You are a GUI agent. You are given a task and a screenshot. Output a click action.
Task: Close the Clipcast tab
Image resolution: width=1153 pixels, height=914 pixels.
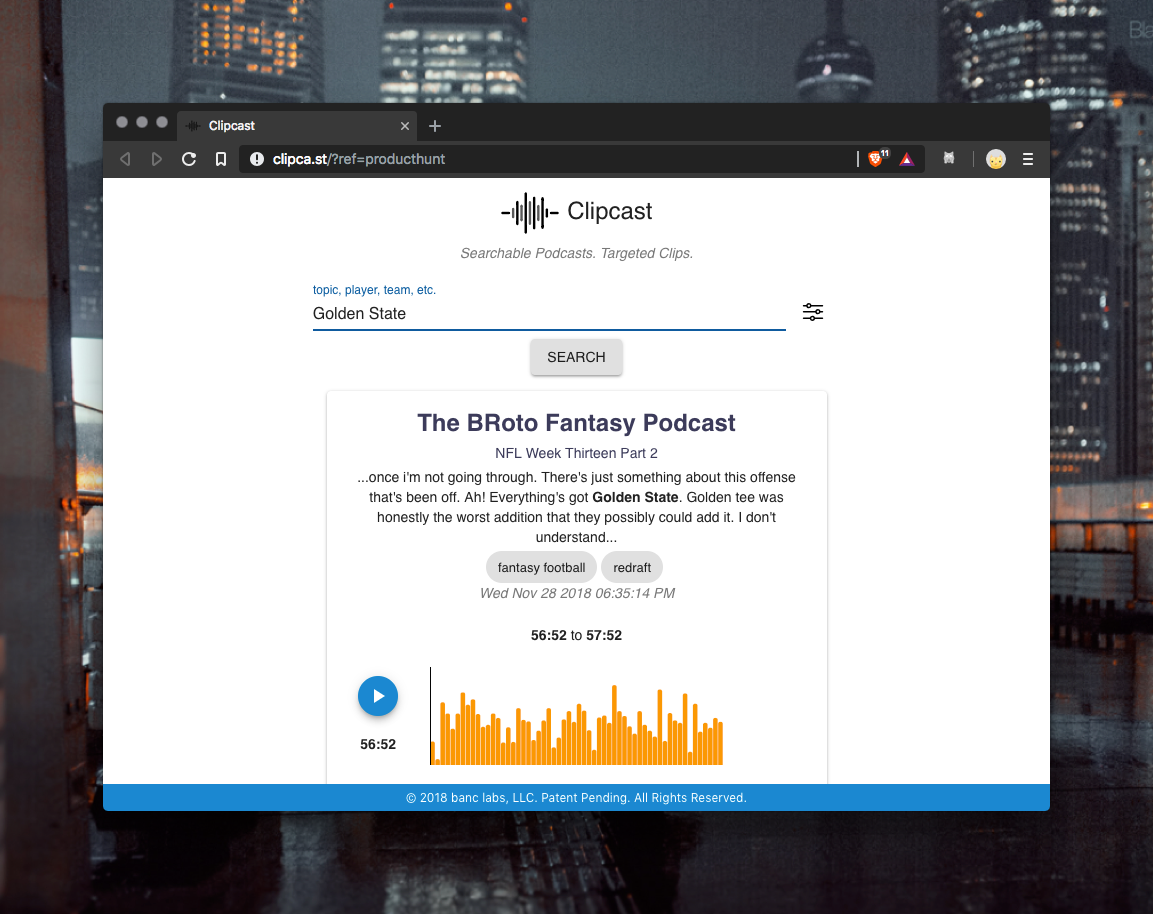404,126
